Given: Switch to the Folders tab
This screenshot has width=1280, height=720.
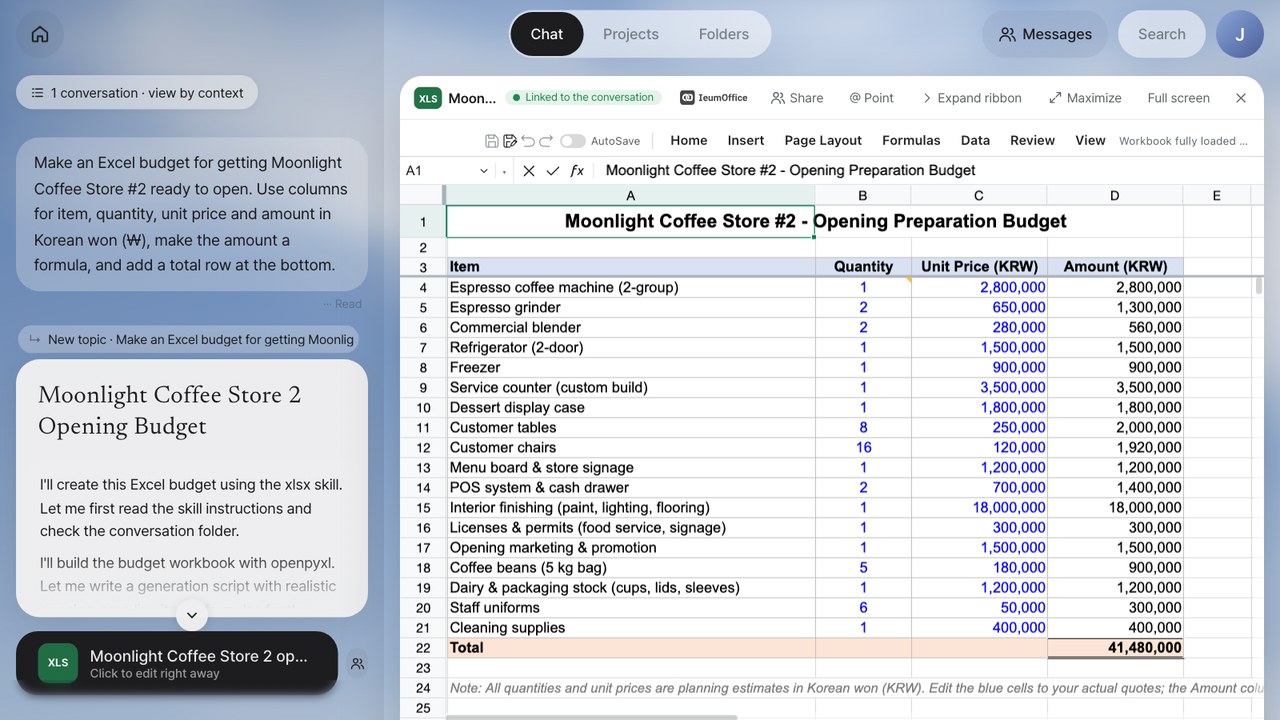Looking at the screenshot, I should (724, 34).
